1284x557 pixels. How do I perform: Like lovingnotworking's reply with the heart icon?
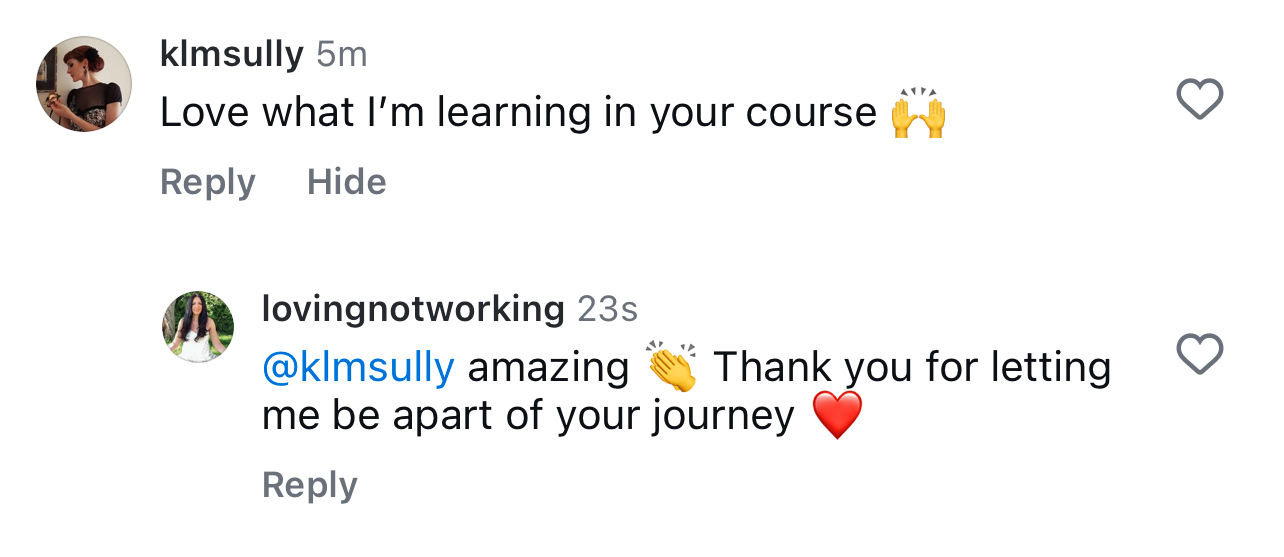1198,354
